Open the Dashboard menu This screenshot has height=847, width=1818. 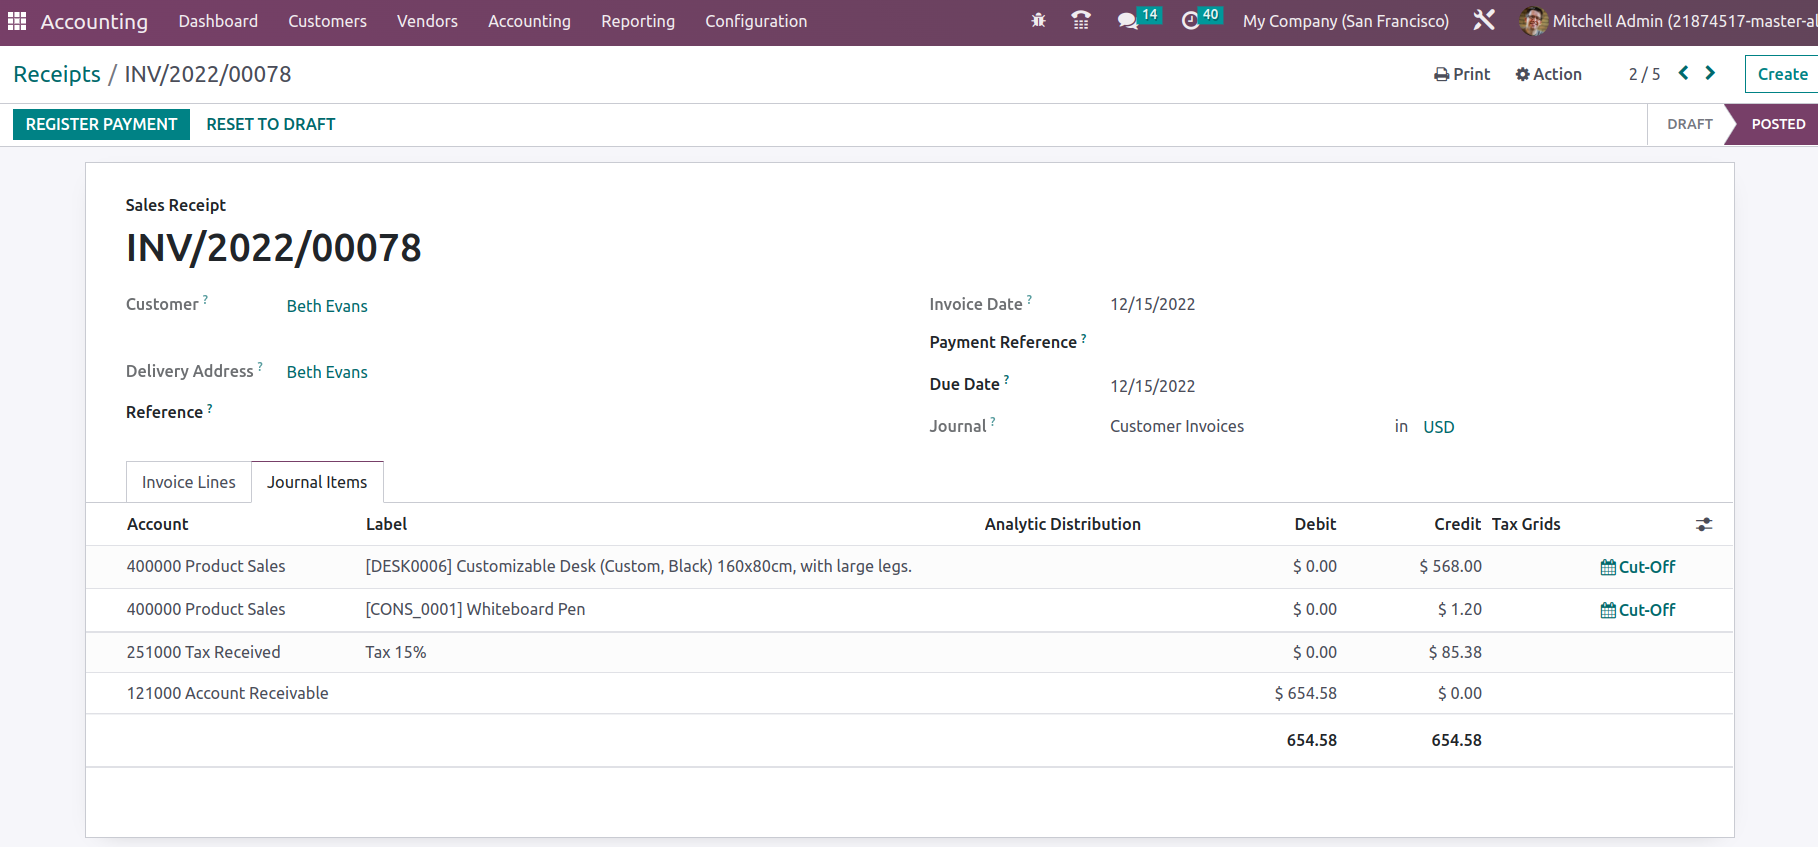tap(218, 21)
